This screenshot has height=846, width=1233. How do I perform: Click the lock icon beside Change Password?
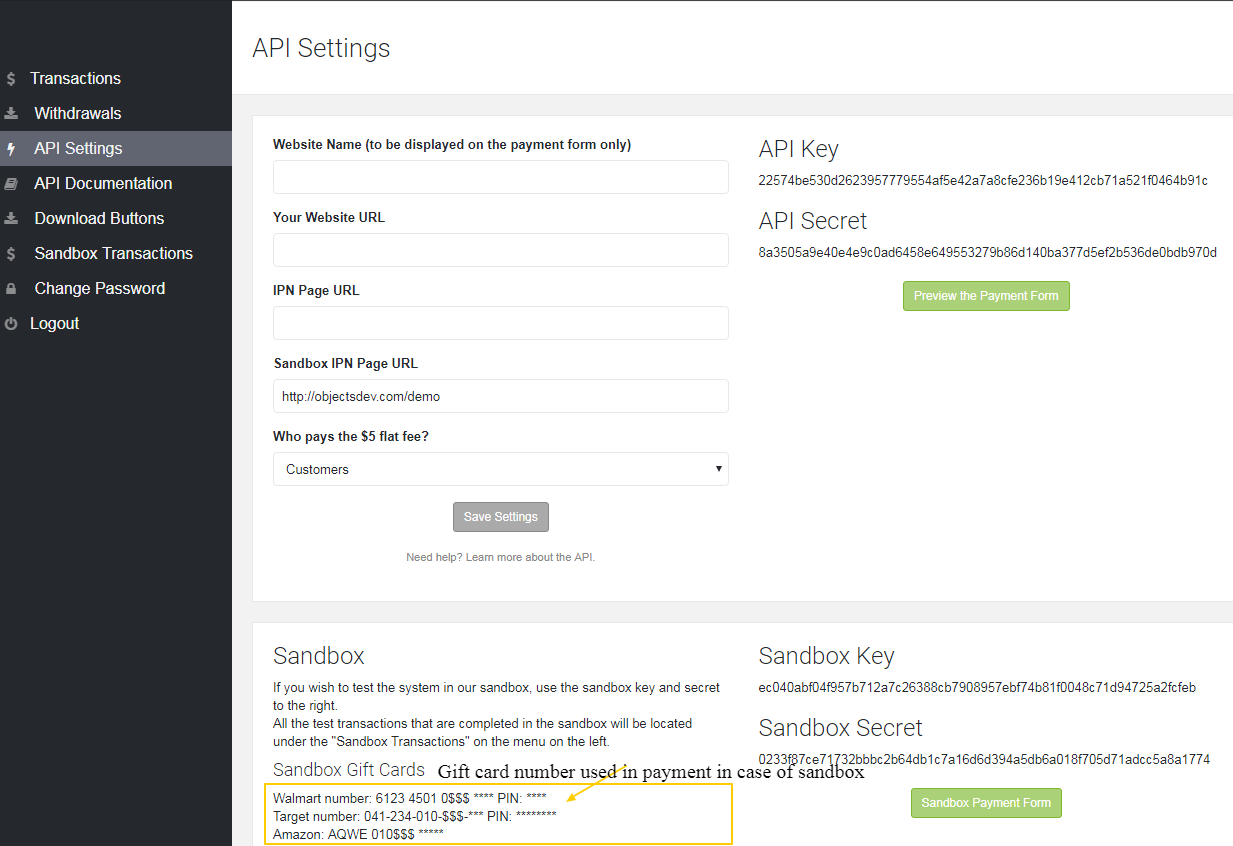[11, 289]
